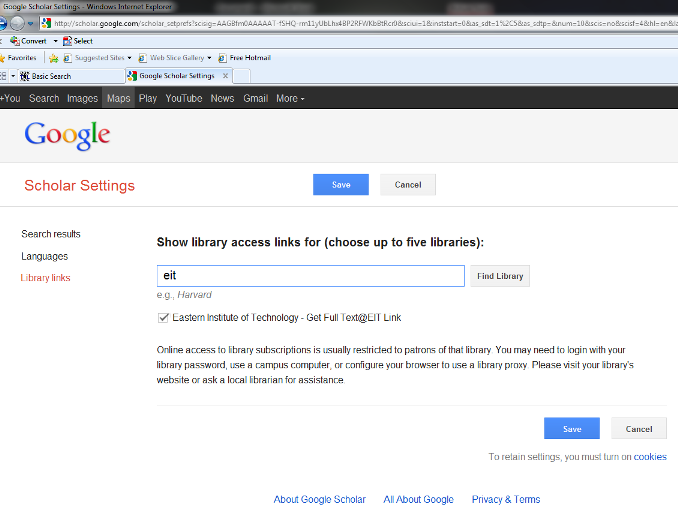Screen dimensions: 678x520
Task: Open the Free Hotmail favorite link
Action: coord(245,58)
